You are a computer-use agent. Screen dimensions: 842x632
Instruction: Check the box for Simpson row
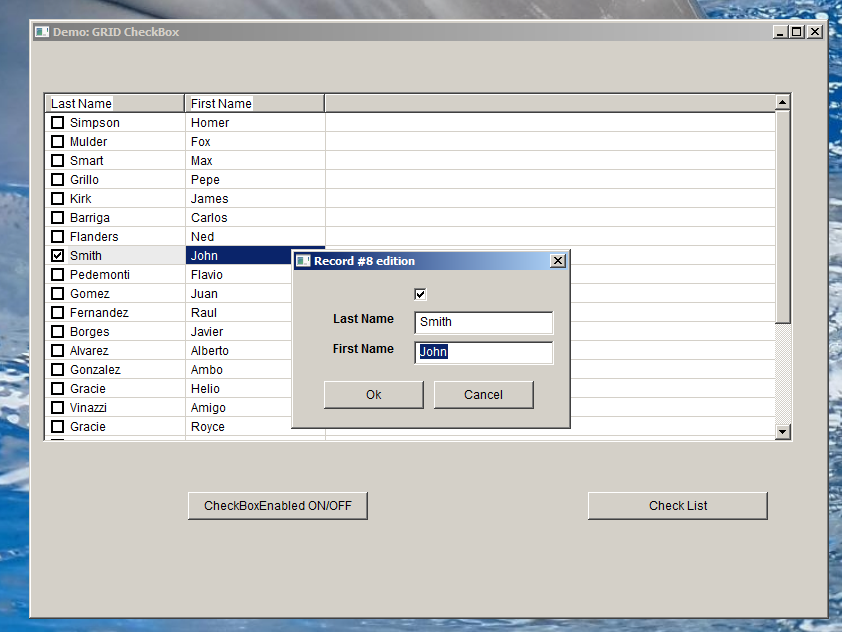57,123
